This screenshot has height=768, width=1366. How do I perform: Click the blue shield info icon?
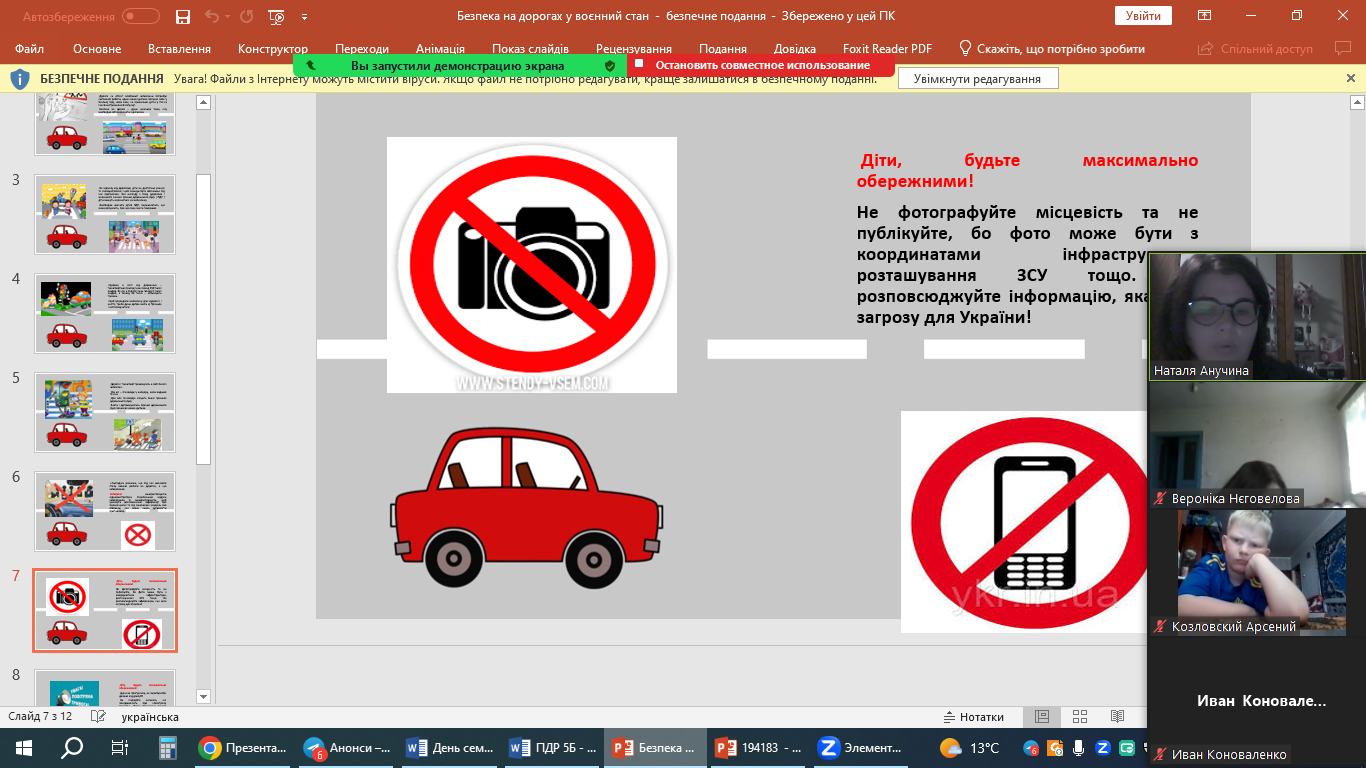[x=20, y=78]
